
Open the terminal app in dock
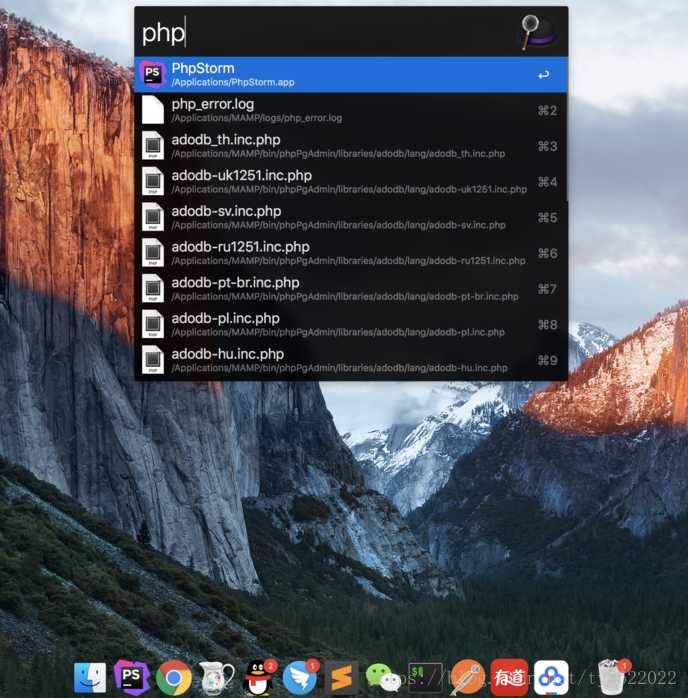coord(425,678)
